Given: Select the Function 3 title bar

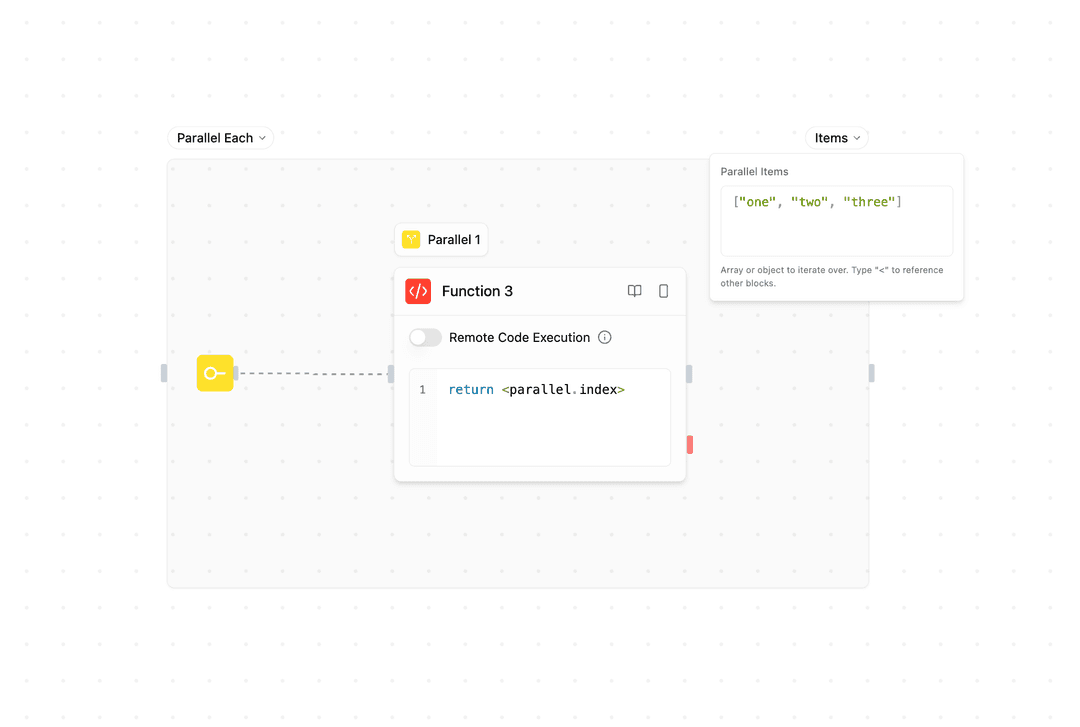Looking at the screenshot, I should [x=477, y=291].
